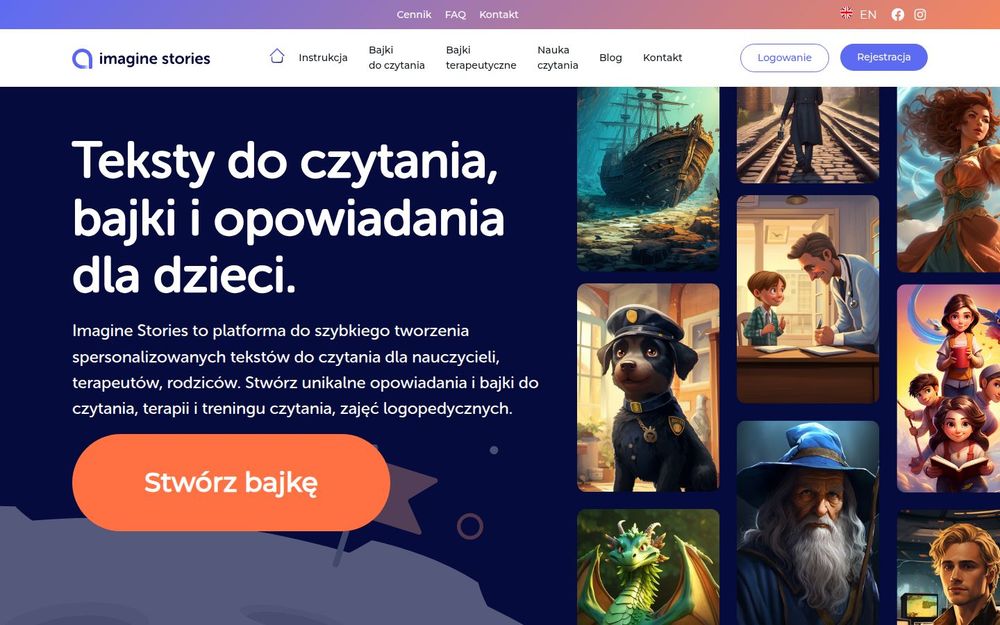Open Cennik in top bar

coord(414,14)
